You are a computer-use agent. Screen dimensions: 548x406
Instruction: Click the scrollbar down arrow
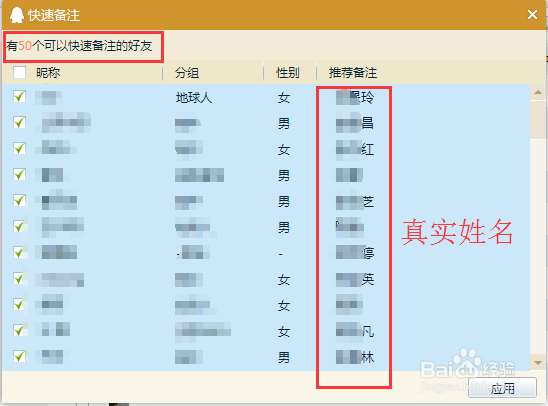click(x=538, y=362)
